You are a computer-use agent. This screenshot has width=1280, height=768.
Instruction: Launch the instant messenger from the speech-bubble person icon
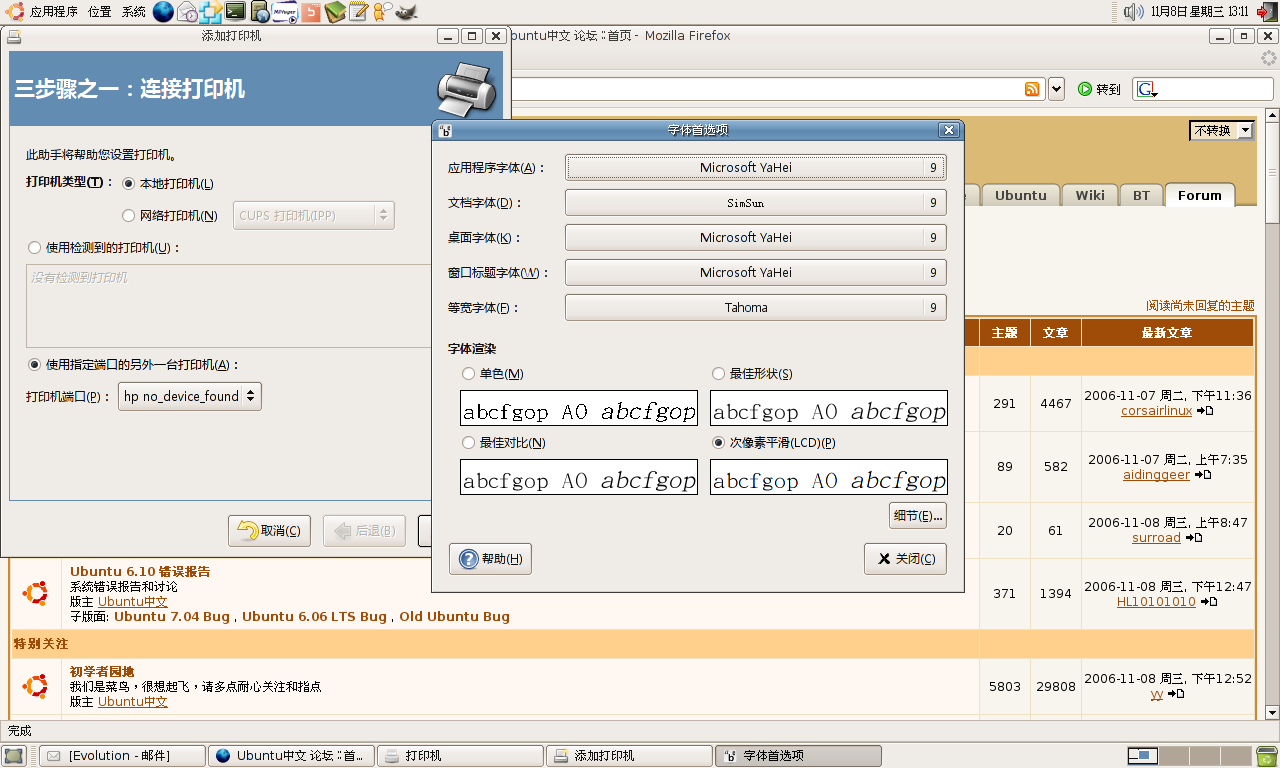pos(383,12)
